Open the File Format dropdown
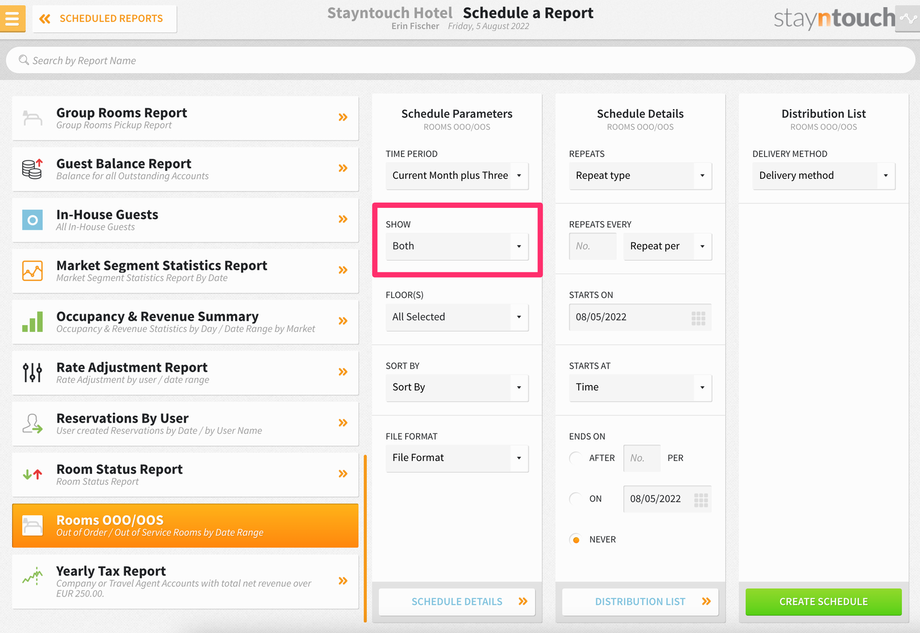Screen dimensions: 920x633 point(457,458)
